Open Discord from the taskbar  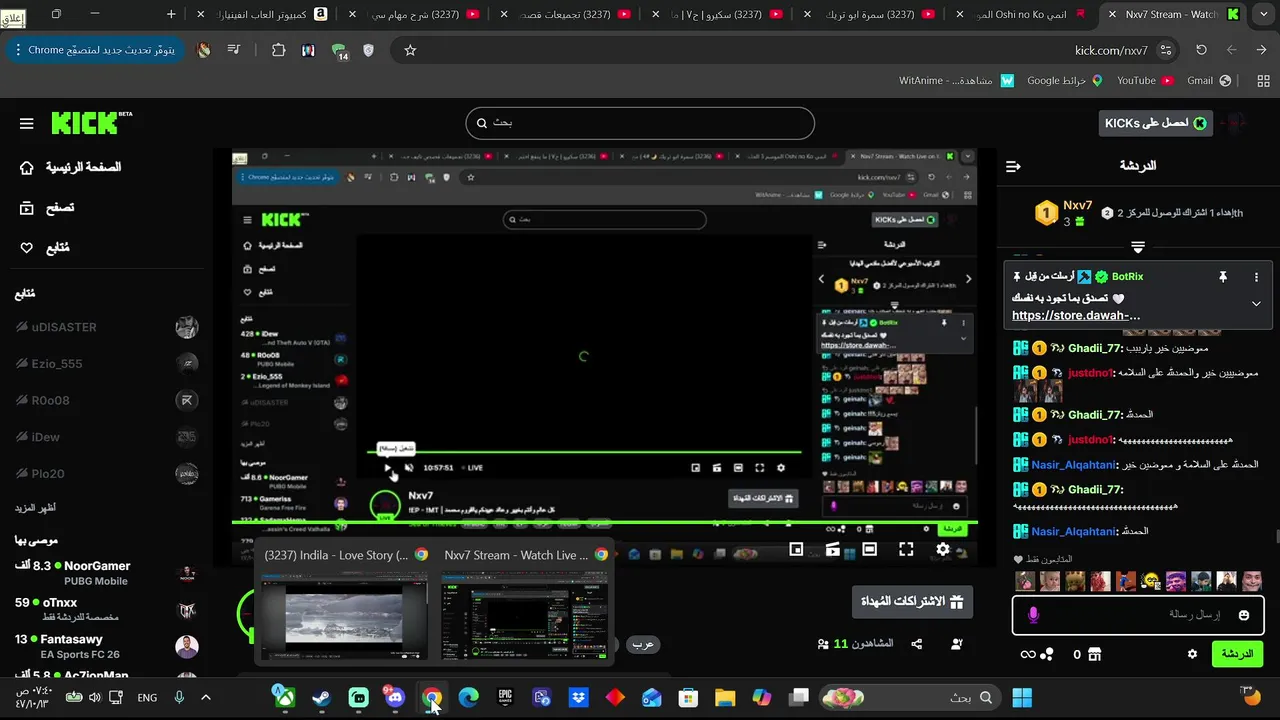tap(395, 697)
